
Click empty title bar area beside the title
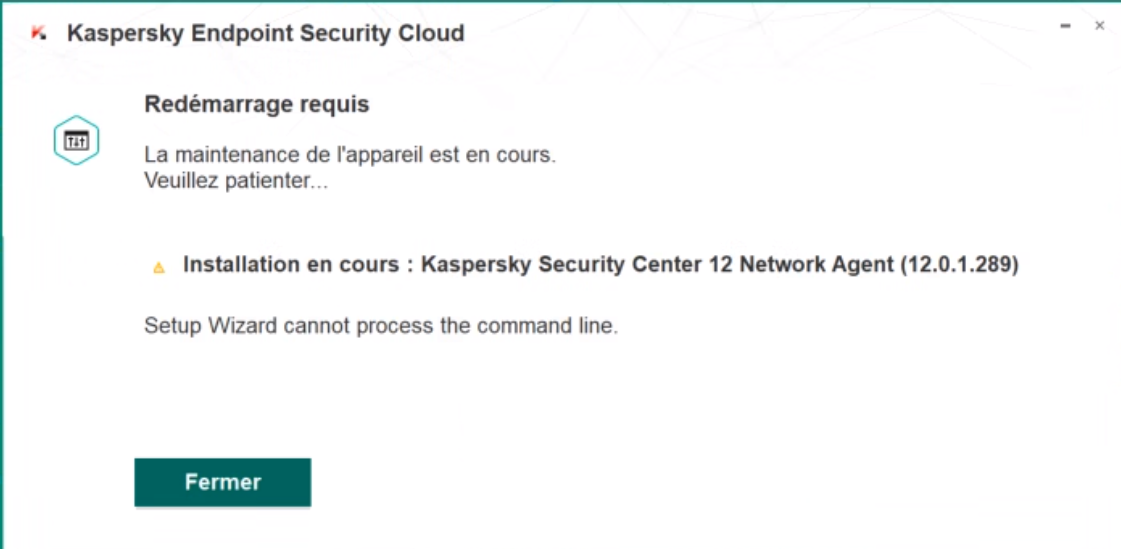click(x=750, y=33)
